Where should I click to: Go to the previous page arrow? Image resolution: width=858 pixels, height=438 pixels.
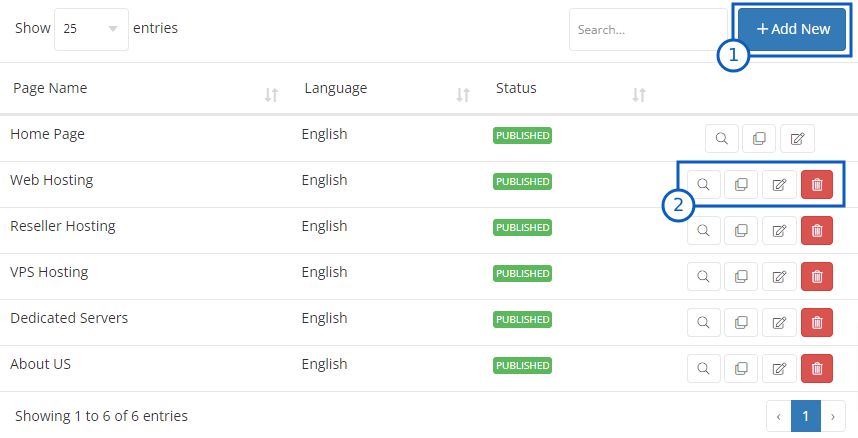(779, 416)
